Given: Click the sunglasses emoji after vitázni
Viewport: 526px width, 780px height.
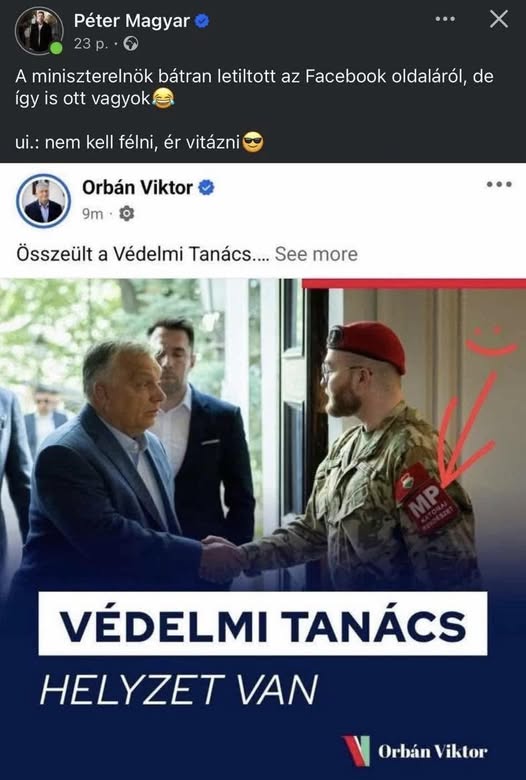Looking at the screenshot, I should click(253, 142).
